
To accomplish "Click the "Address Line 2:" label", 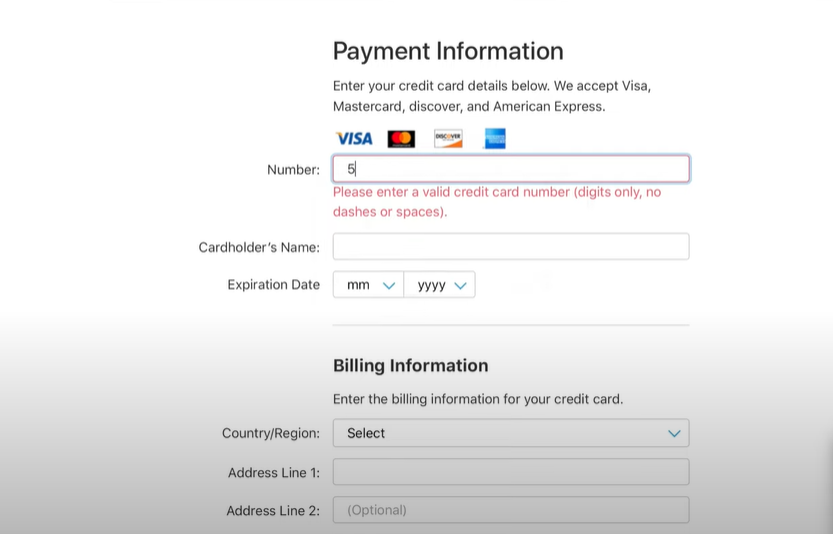I will pyautogui.click(x=272, y=510).
